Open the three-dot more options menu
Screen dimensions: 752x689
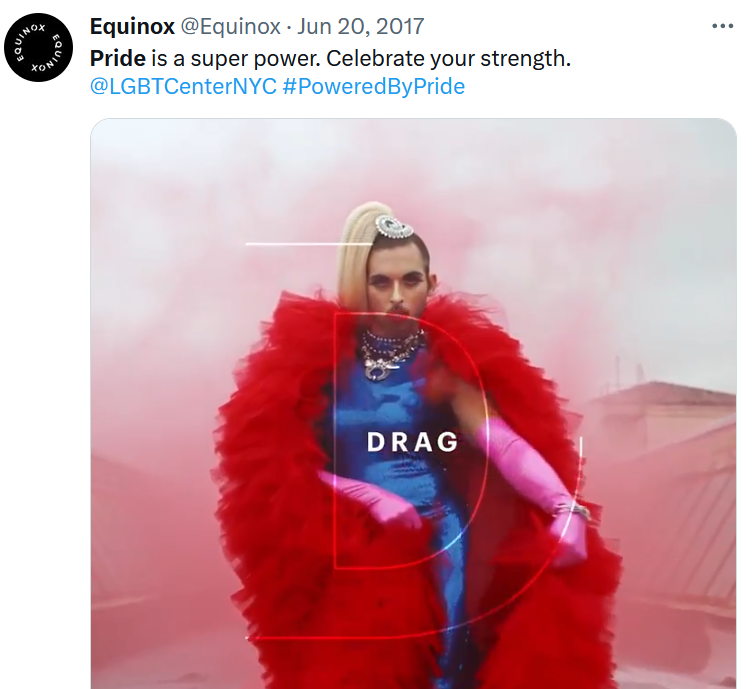point(723,26)
